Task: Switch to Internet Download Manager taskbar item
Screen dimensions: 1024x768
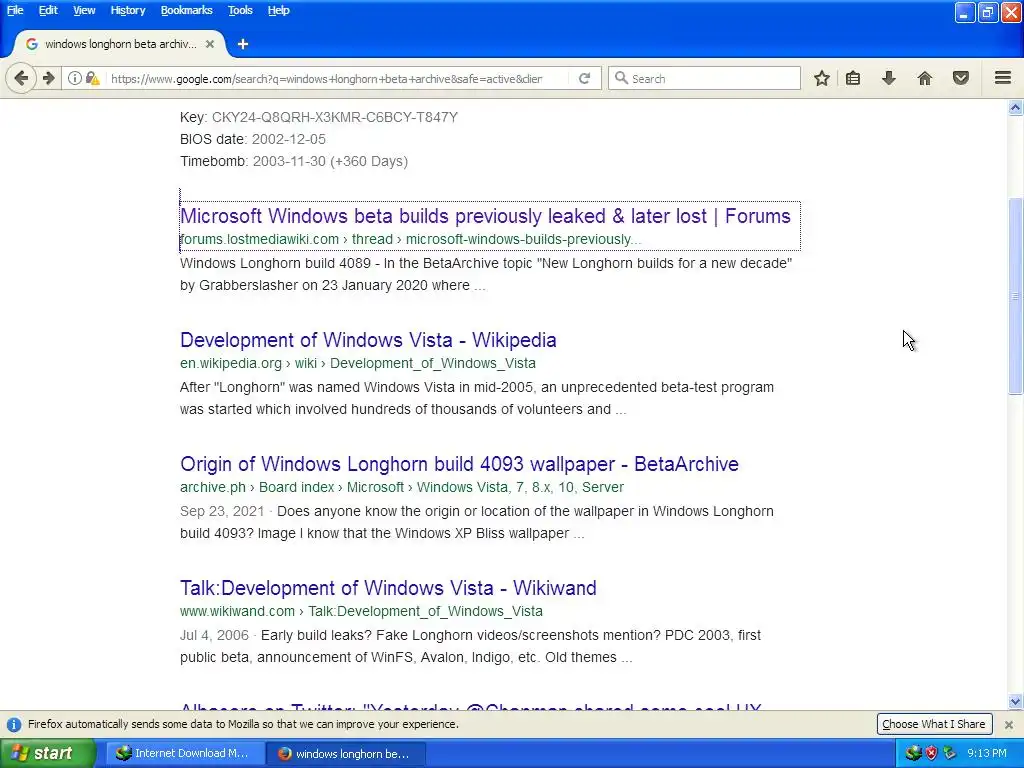Action: coord(185,753)
